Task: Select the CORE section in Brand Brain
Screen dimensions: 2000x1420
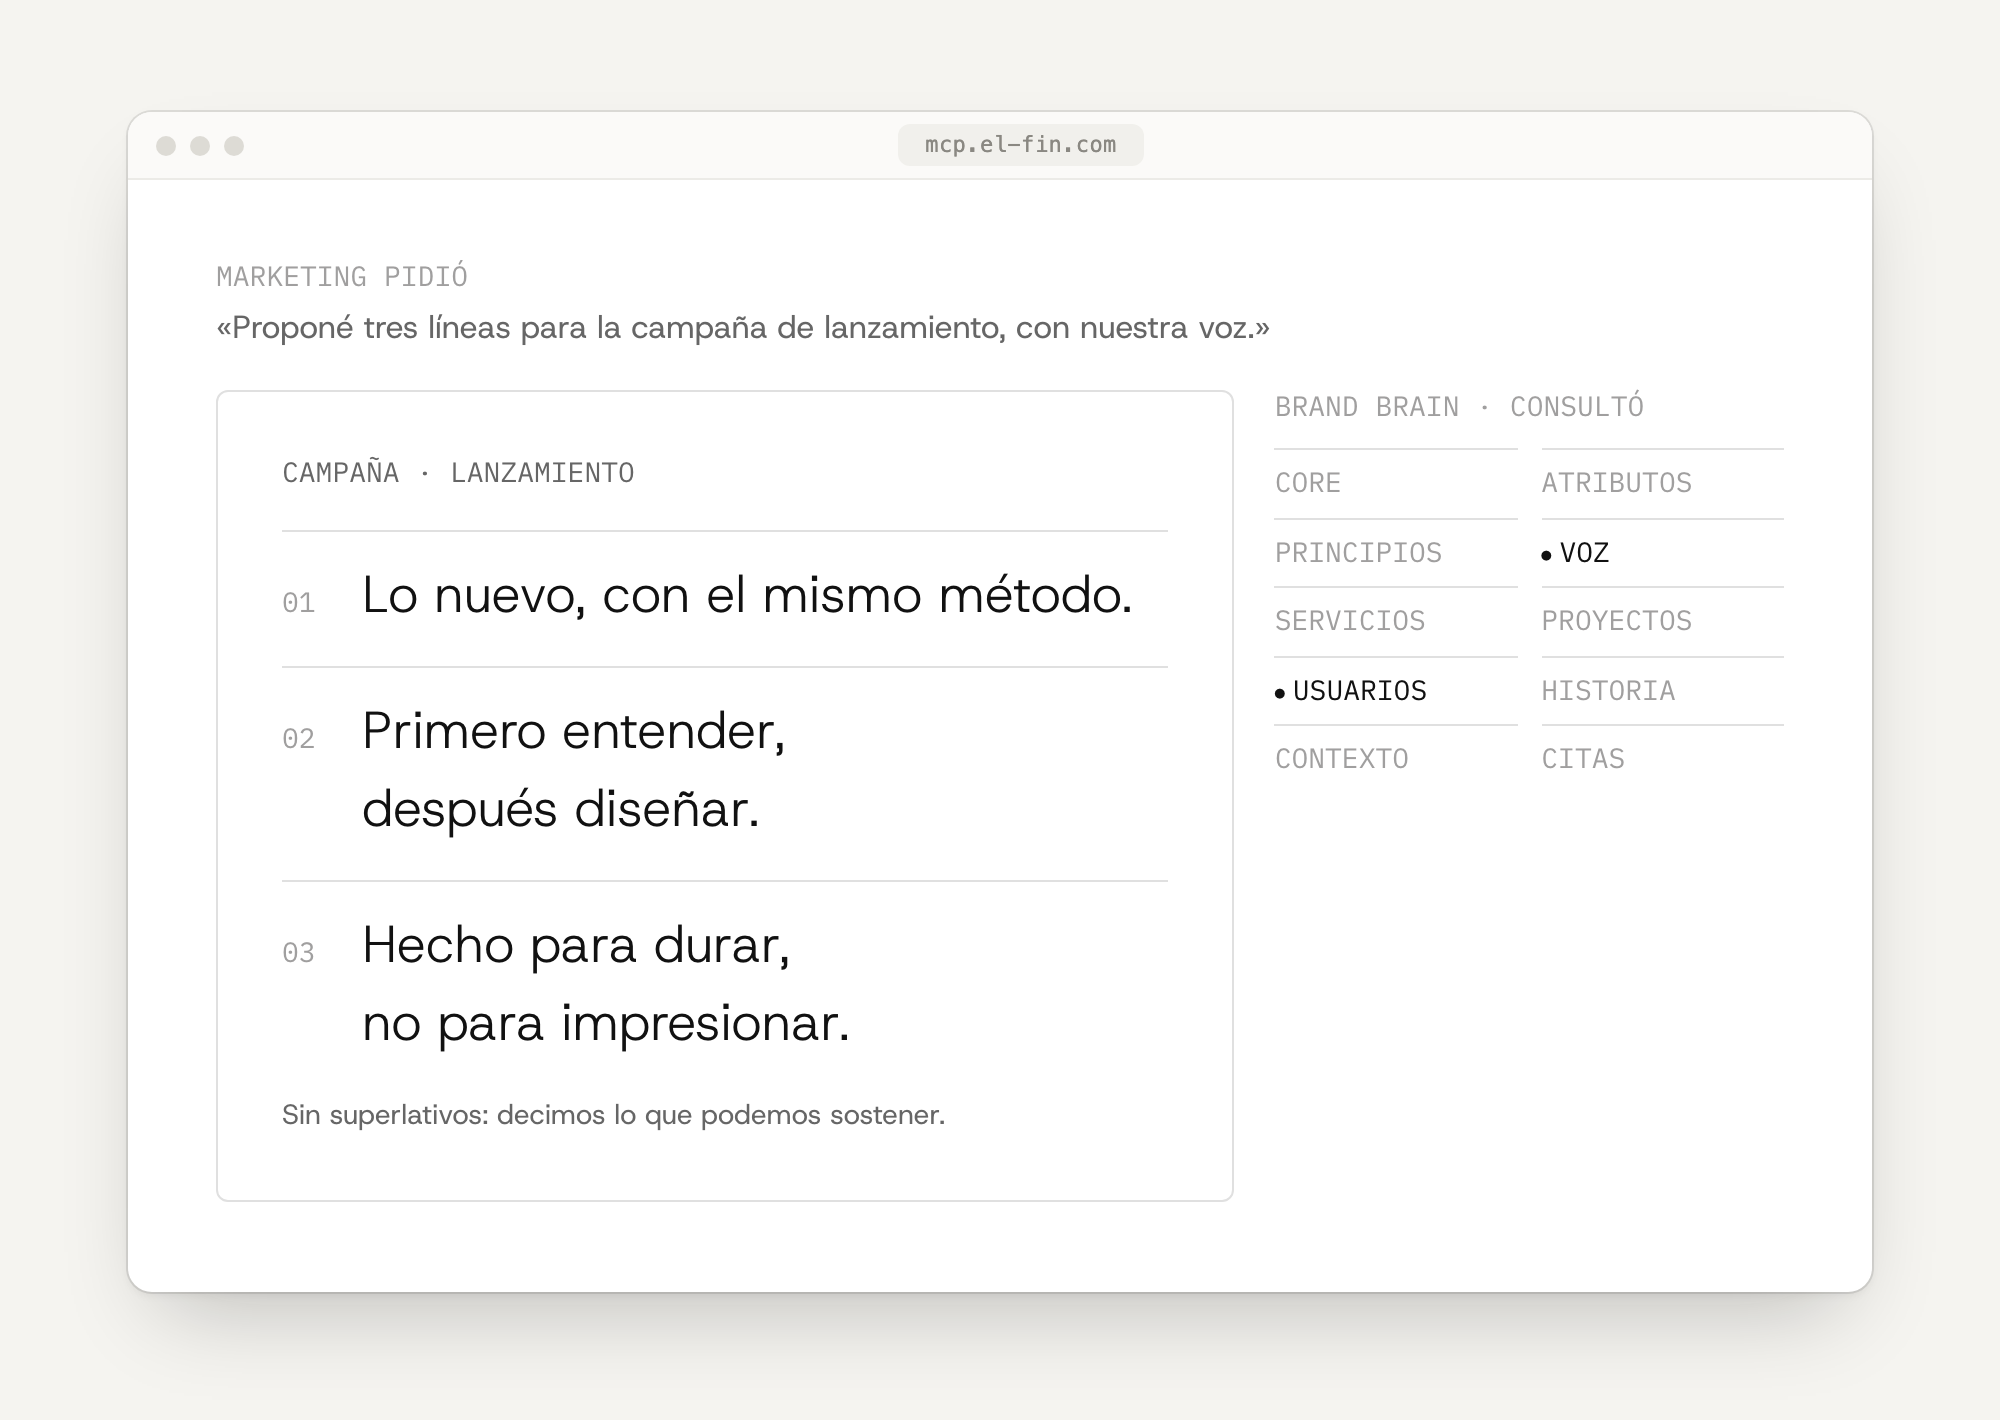Action: click(x=1308, y=483)
